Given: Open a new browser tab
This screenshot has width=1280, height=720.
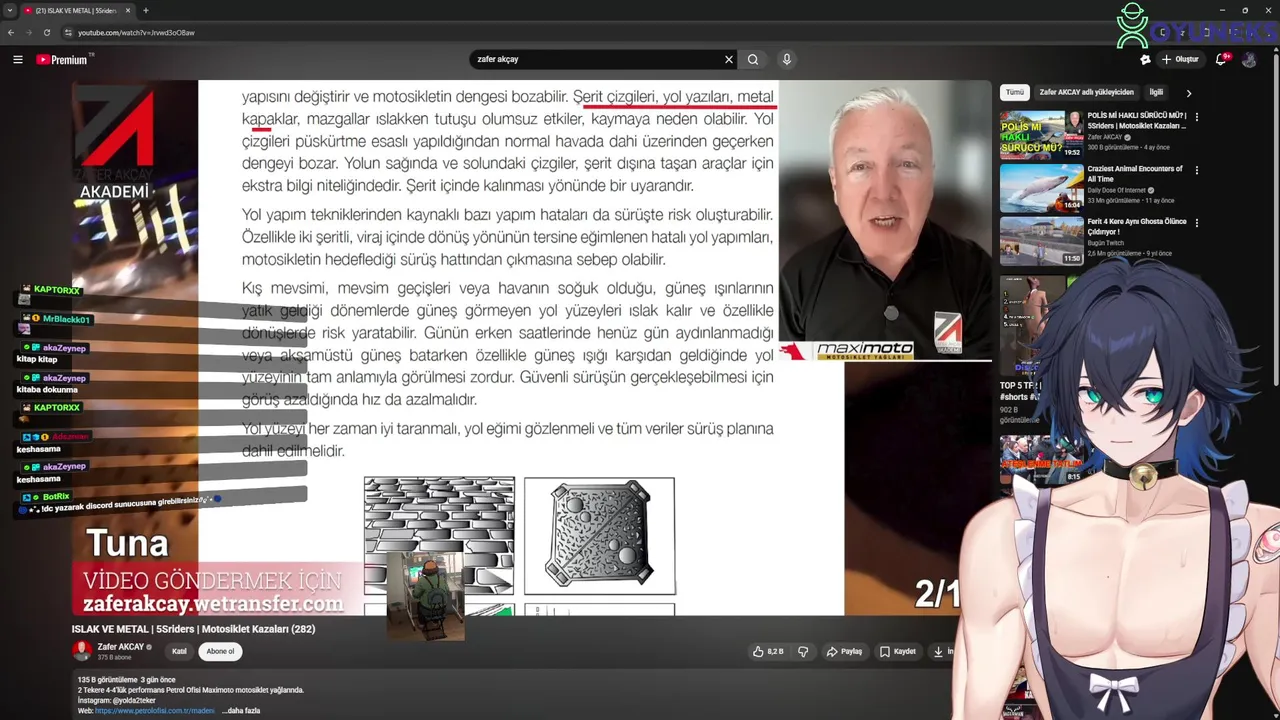Looking at the screenshot, I should (145, 10).
